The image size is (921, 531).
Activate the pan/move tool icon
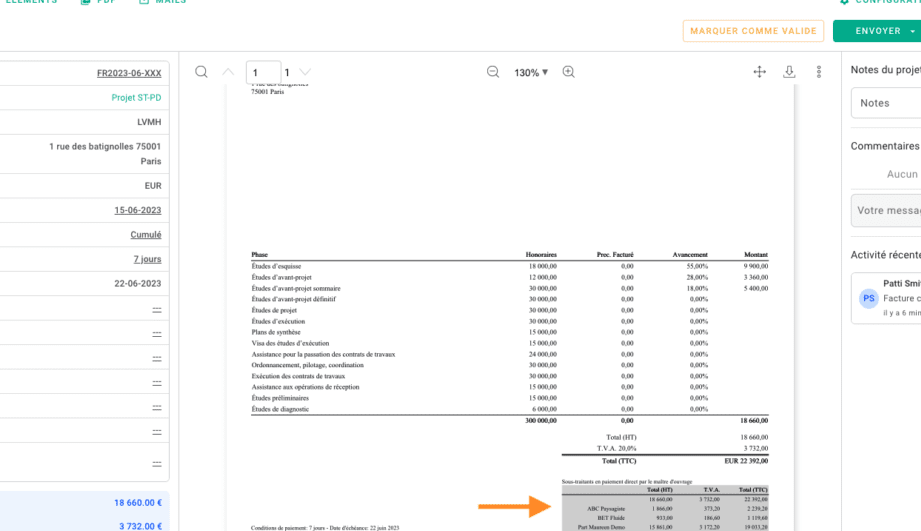tap(759, 72)
